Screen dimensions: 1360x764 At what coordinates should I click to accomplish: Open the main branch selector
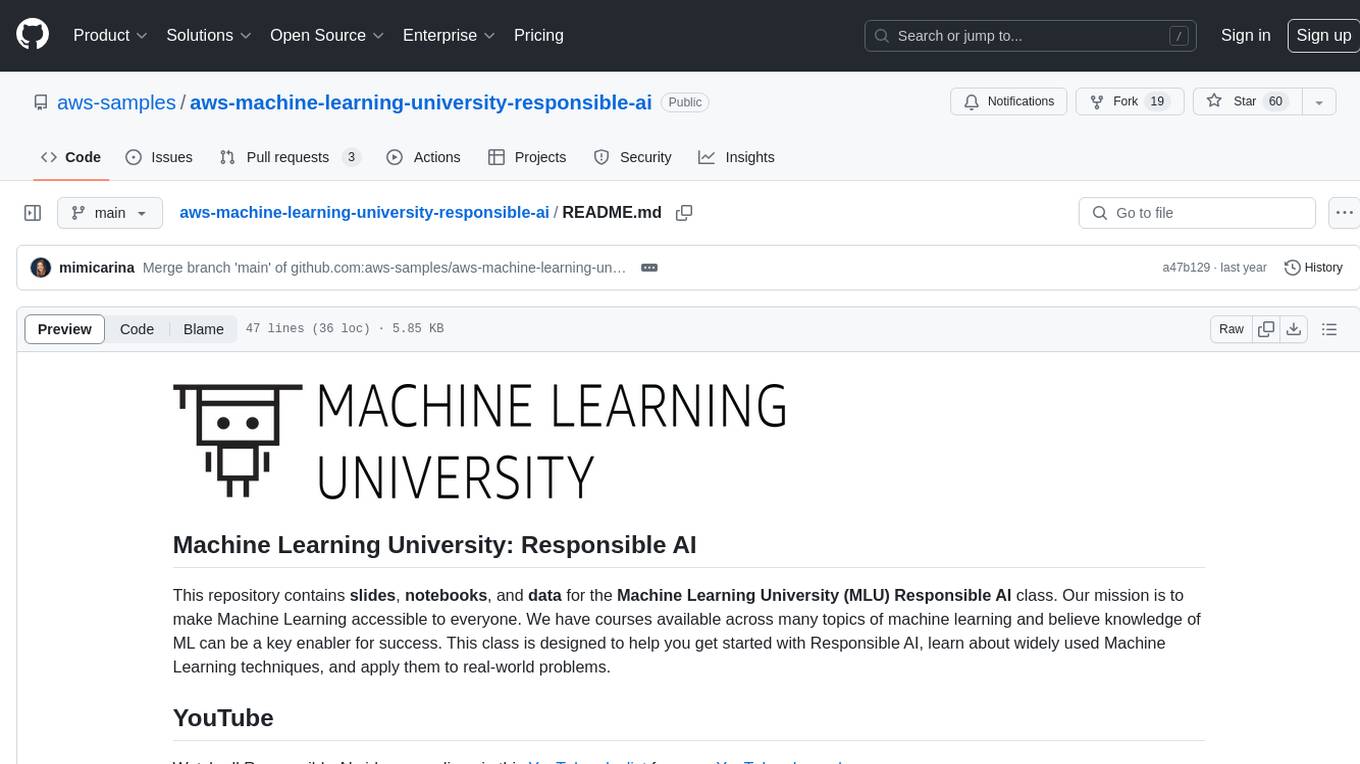(x=109, y=213)
